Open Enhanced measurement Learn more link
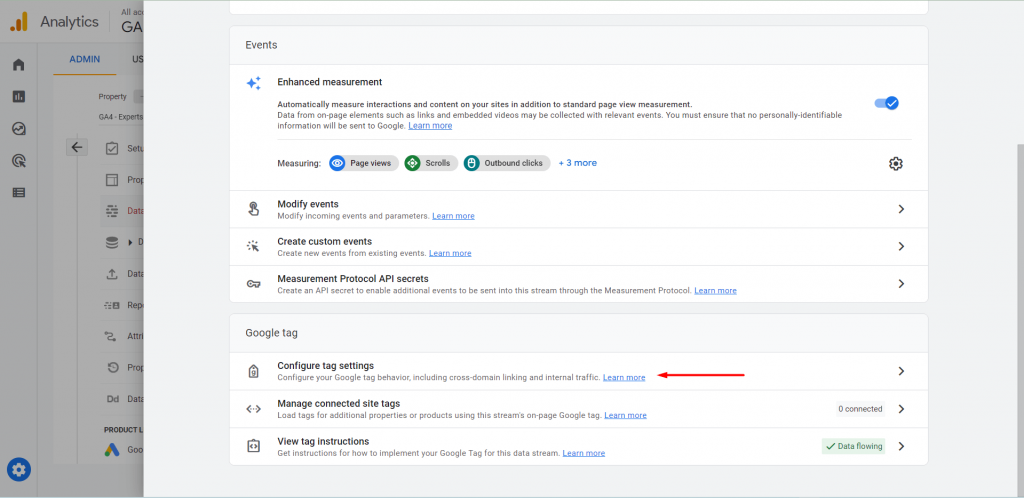 [430, 125]
